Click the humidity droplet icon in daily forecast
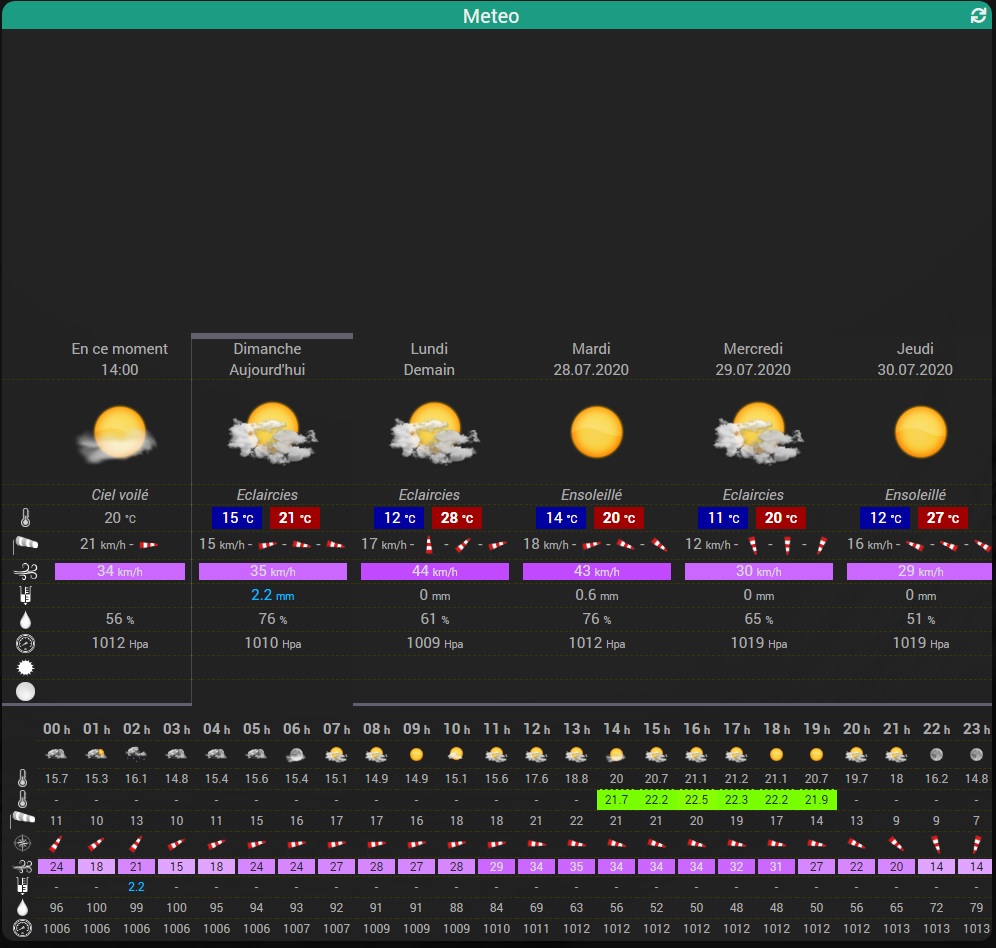 25,620
